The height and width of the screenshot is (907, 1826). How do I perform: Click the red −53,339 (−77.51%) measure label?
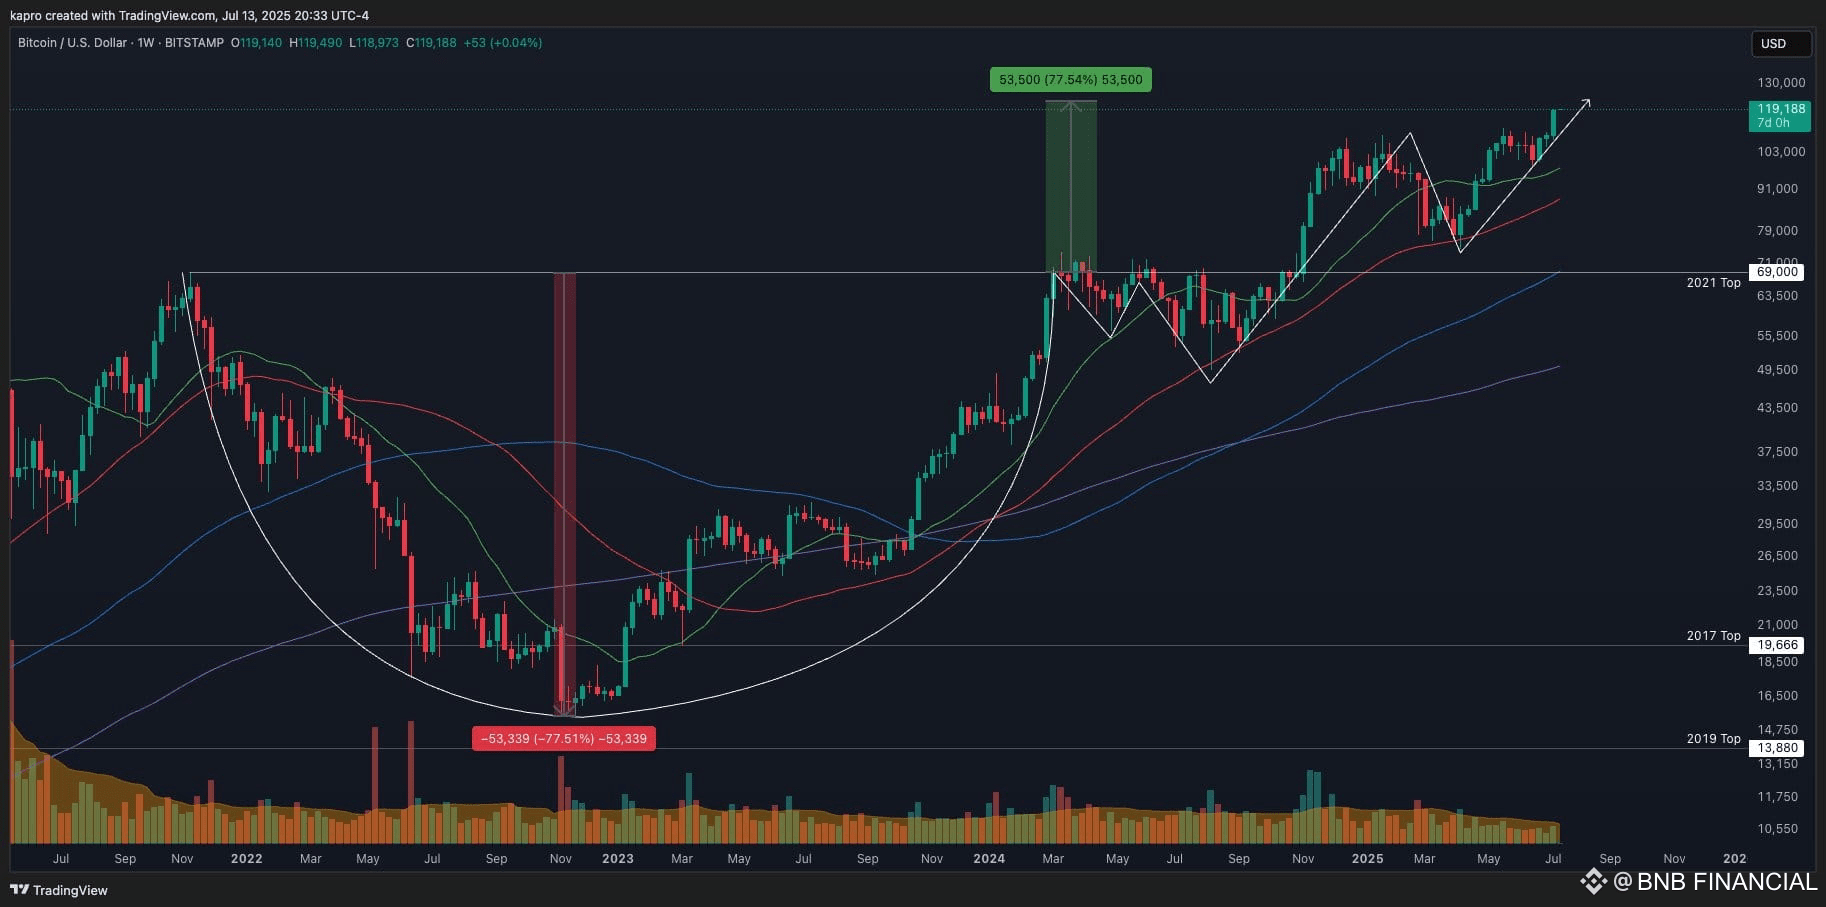(x=564, y=739)
